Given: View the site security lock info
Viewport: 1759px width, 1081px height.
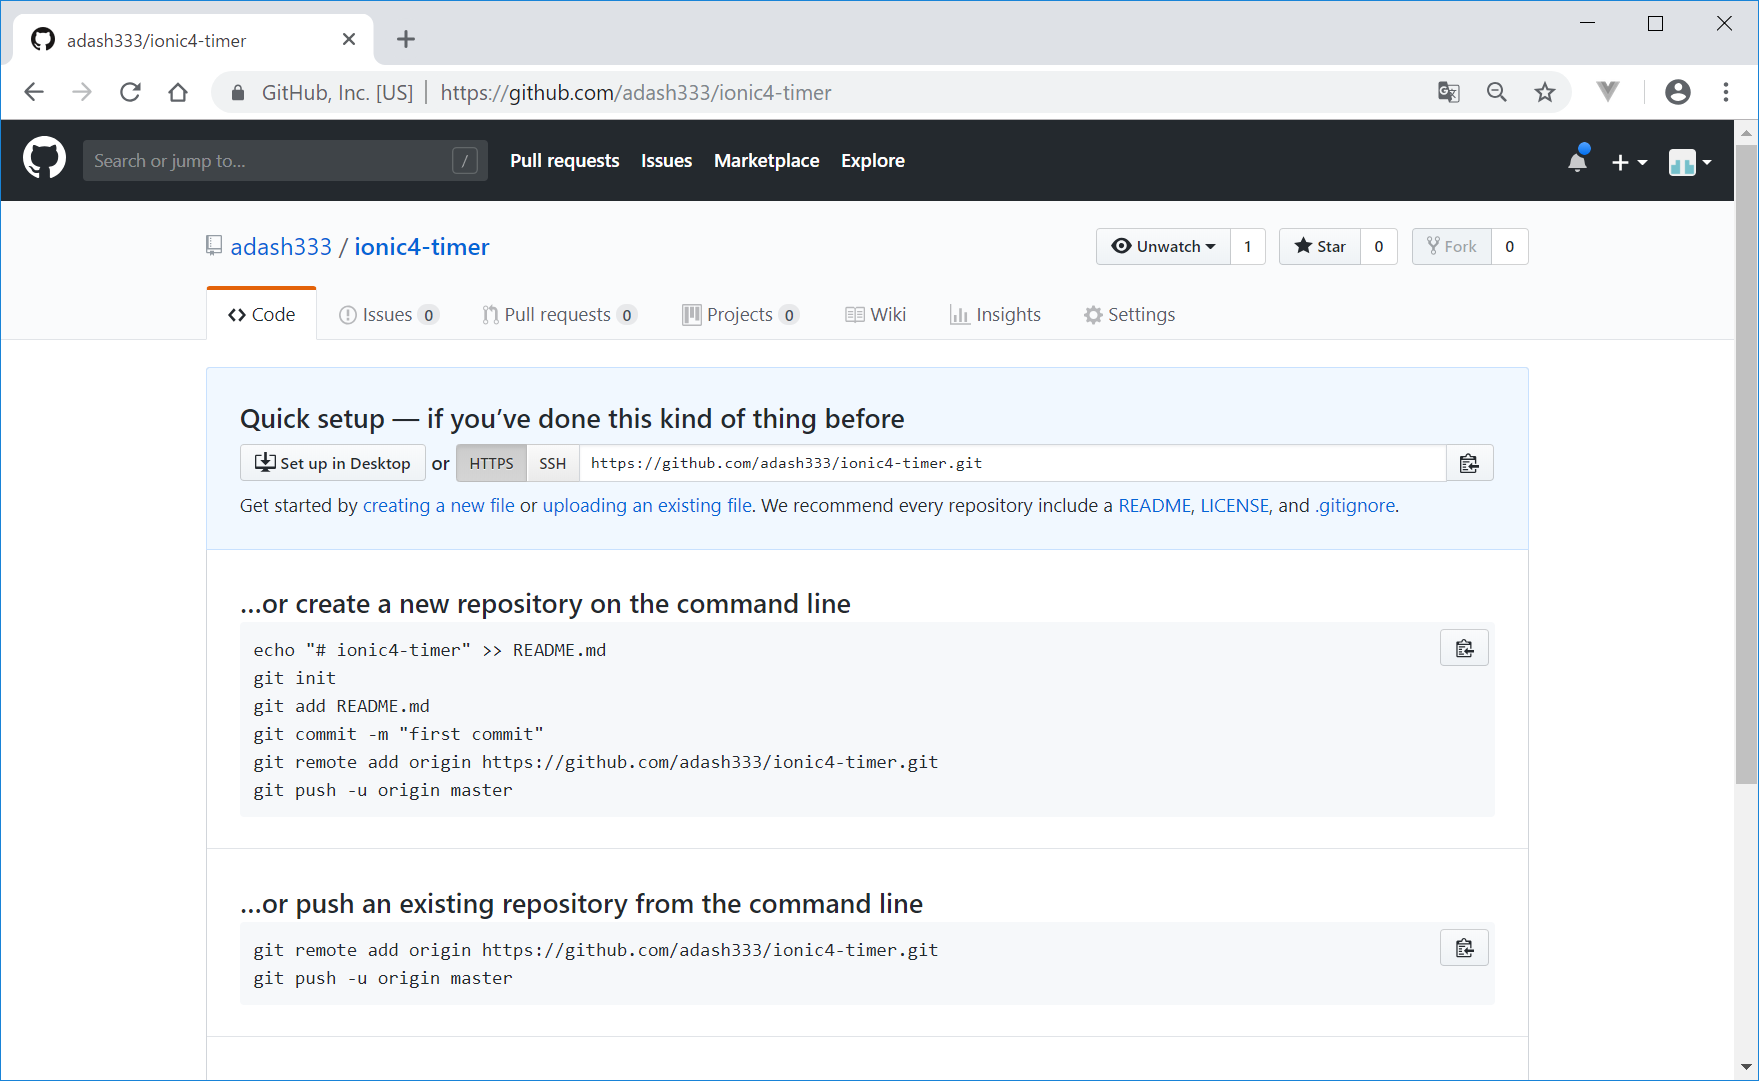Looking at the screenshot, I should tap(238, 92).
